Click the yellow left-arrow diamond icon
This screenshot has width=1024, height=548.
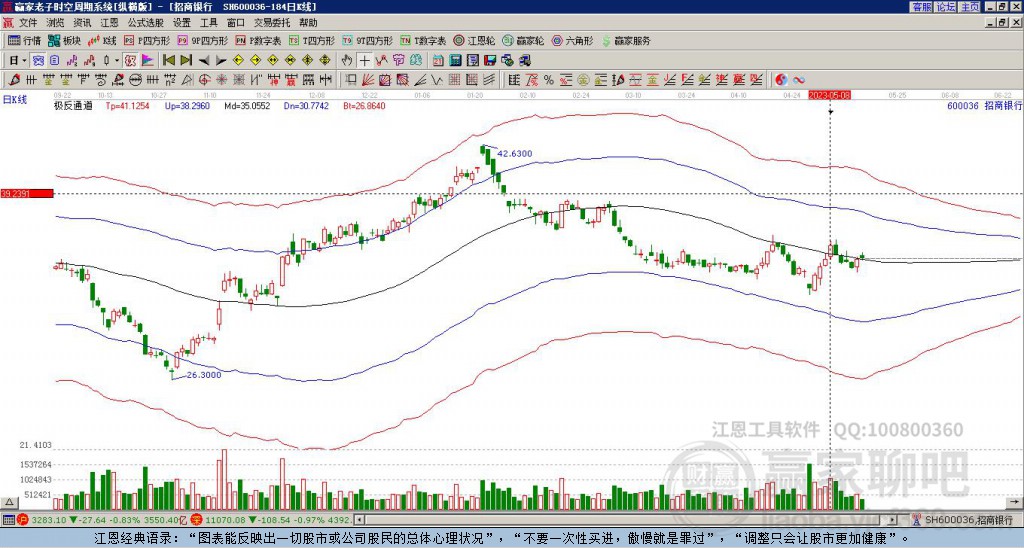tap(238, 61)
